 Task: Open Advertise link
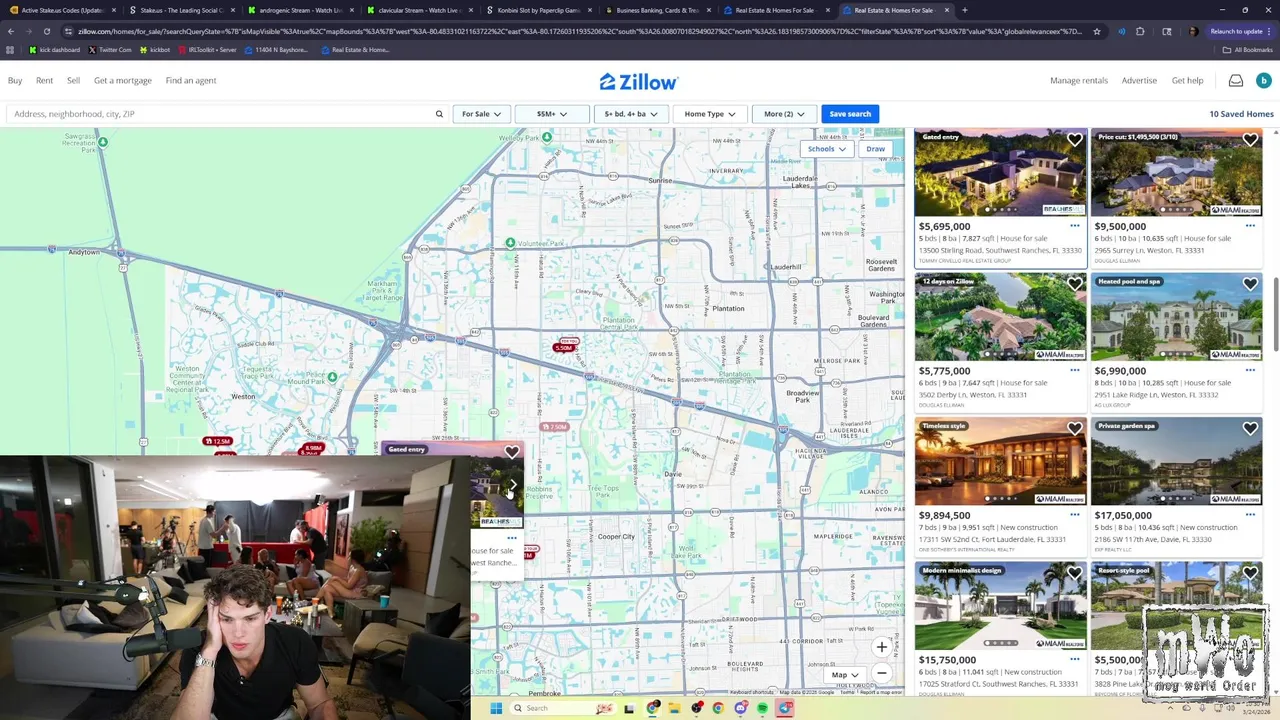coord(1139,81)
